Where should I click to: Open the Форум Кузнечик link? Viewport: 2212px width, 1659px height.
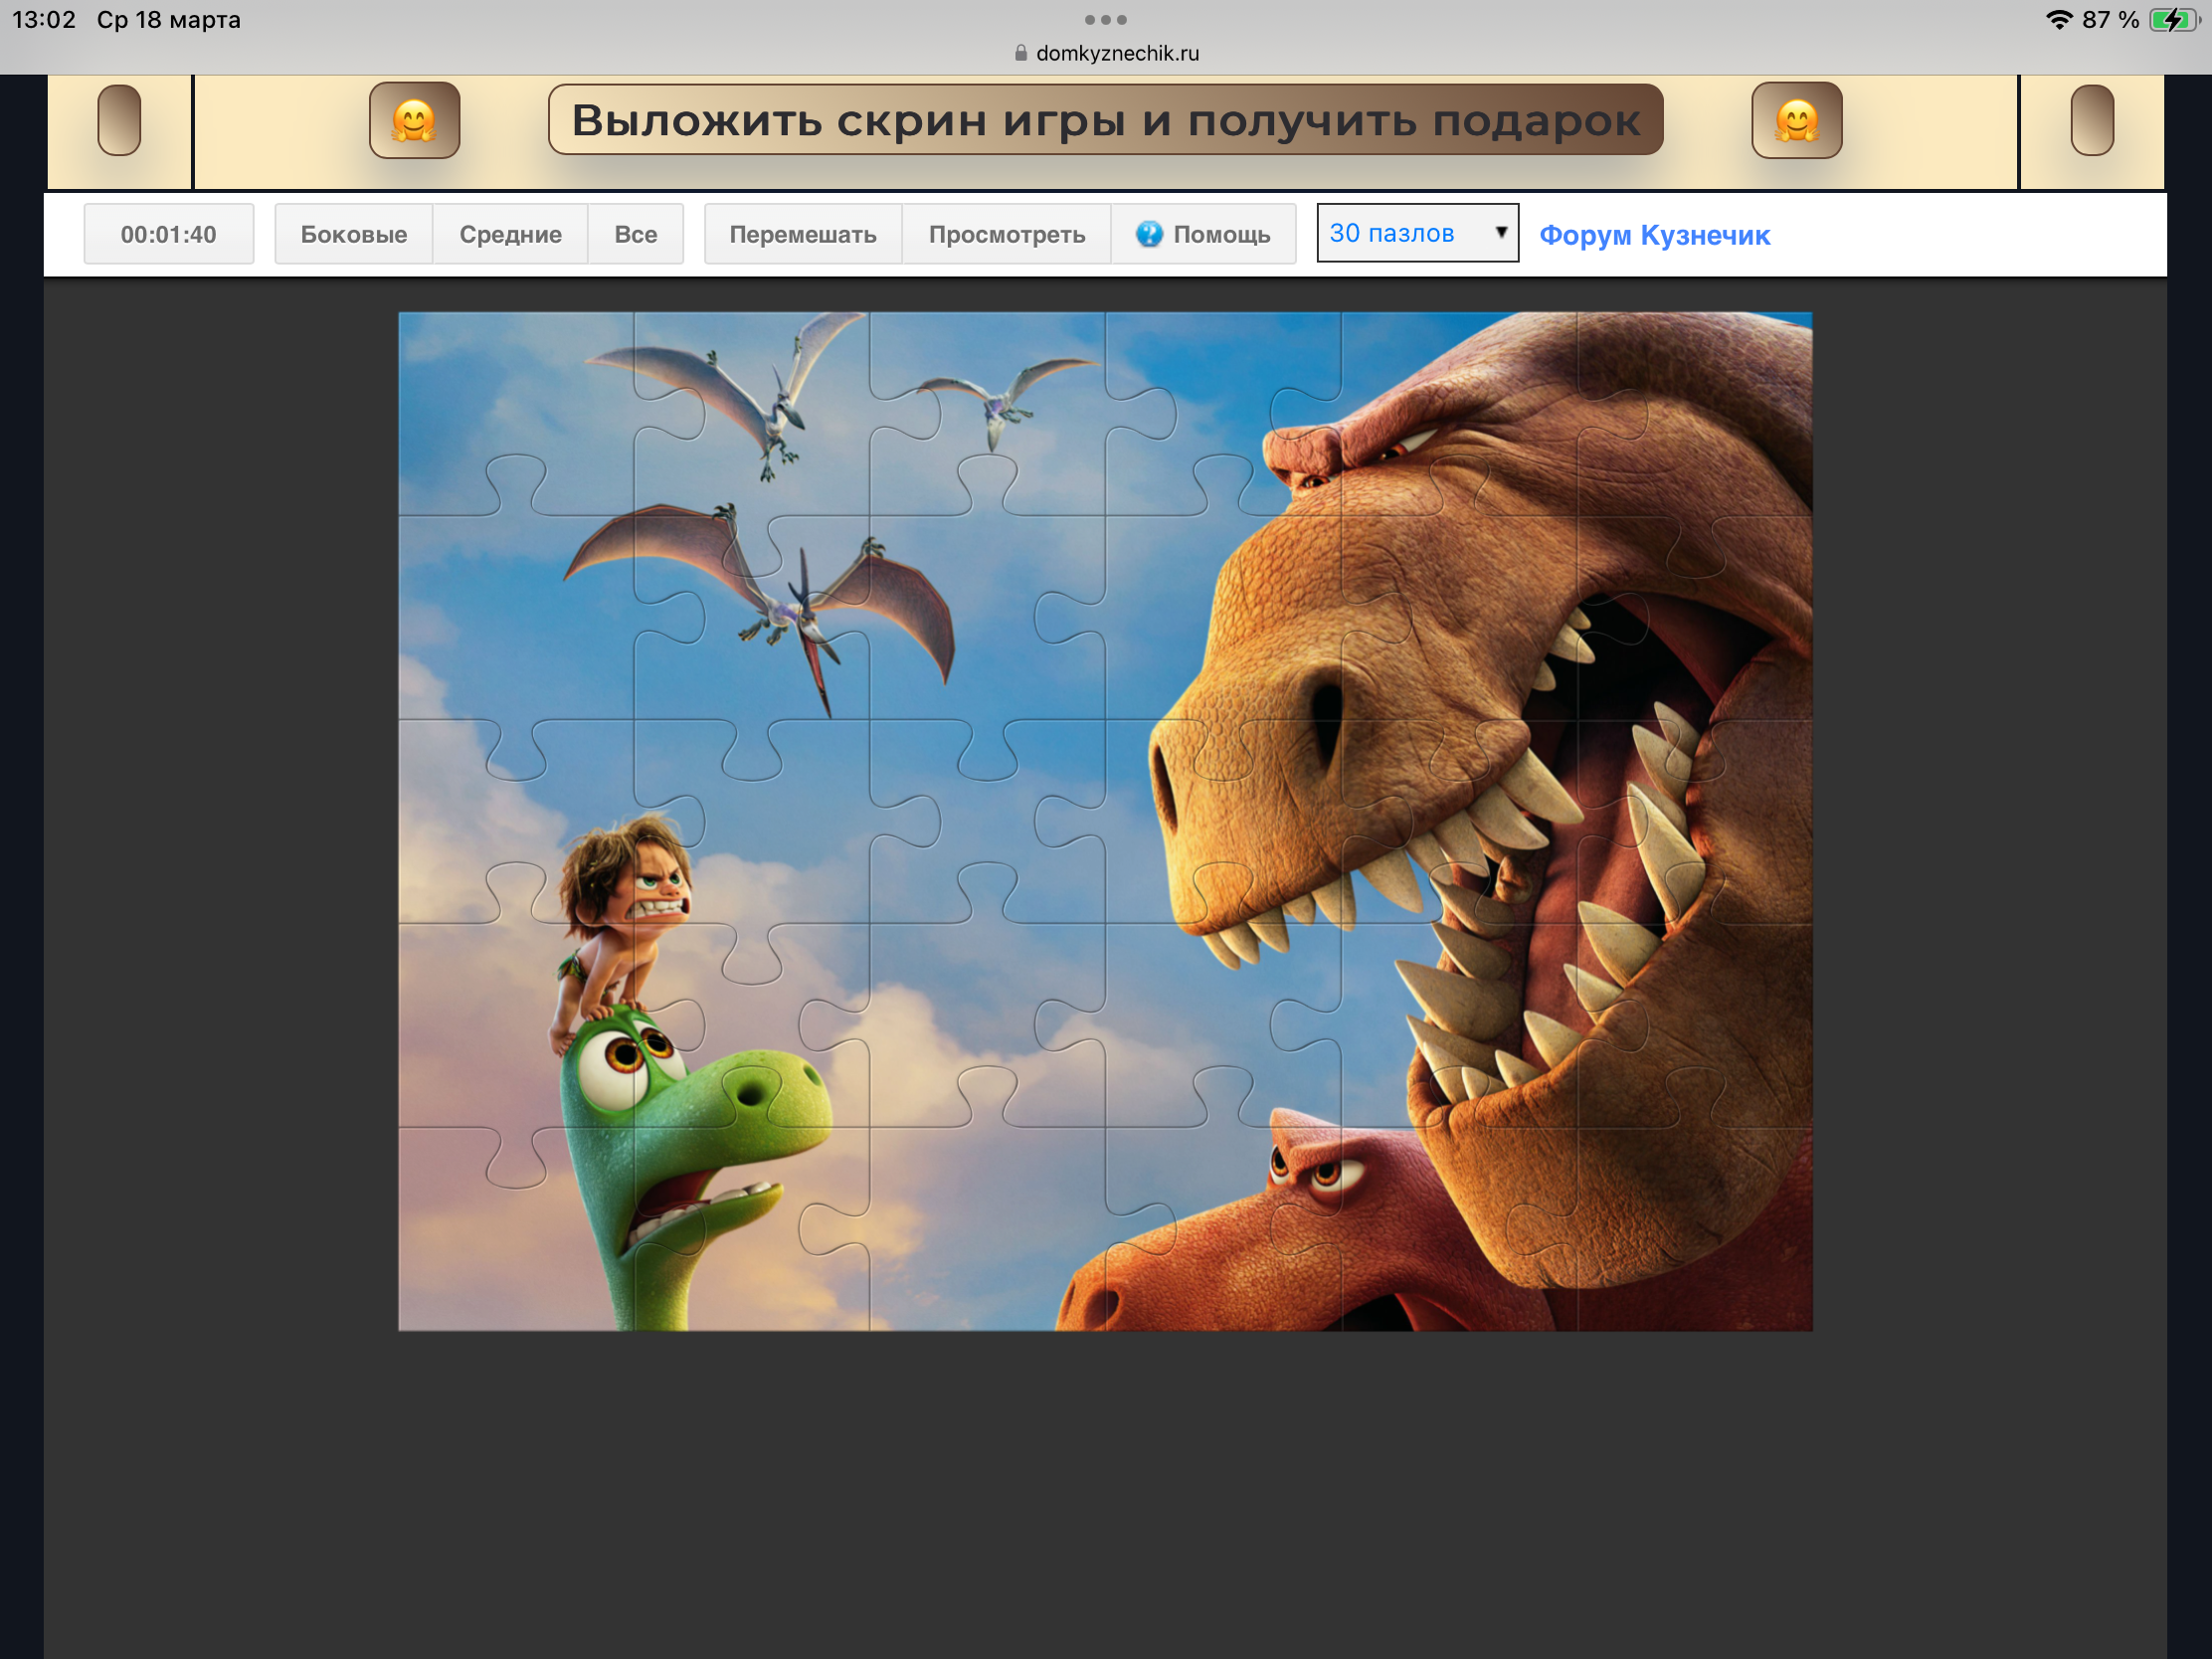tap(1654, 235)
